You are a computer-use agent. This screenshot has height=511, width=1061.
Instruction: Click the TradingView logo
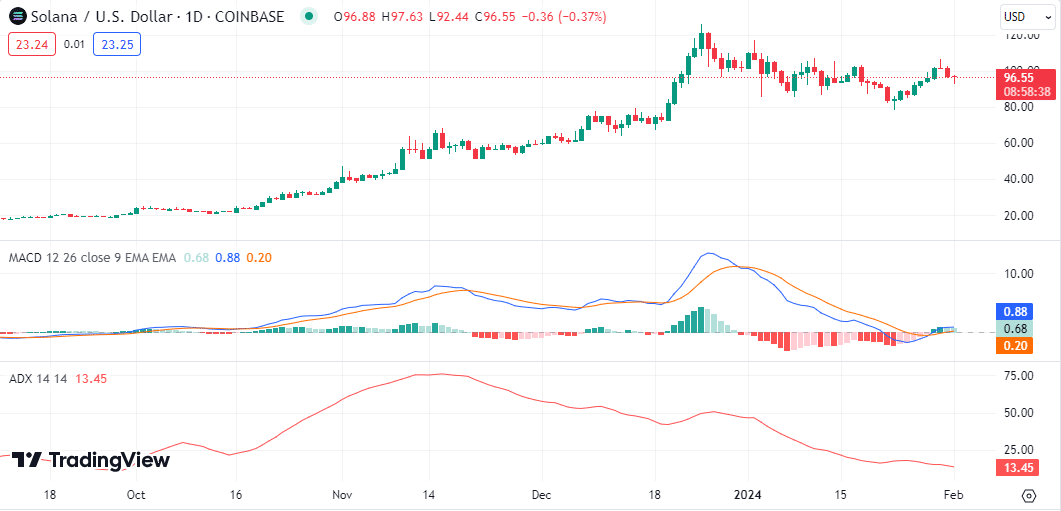(x=91, y=460)
